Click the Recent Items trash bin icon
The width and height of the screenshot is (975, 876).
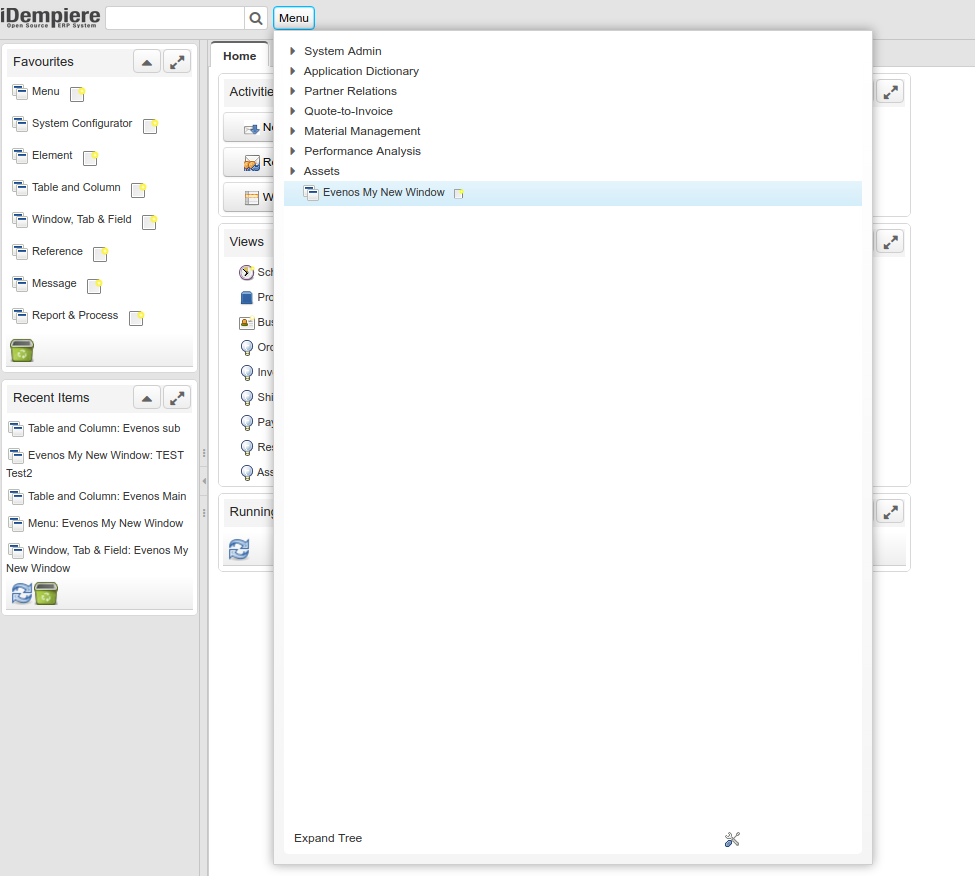tap(46, 594)
